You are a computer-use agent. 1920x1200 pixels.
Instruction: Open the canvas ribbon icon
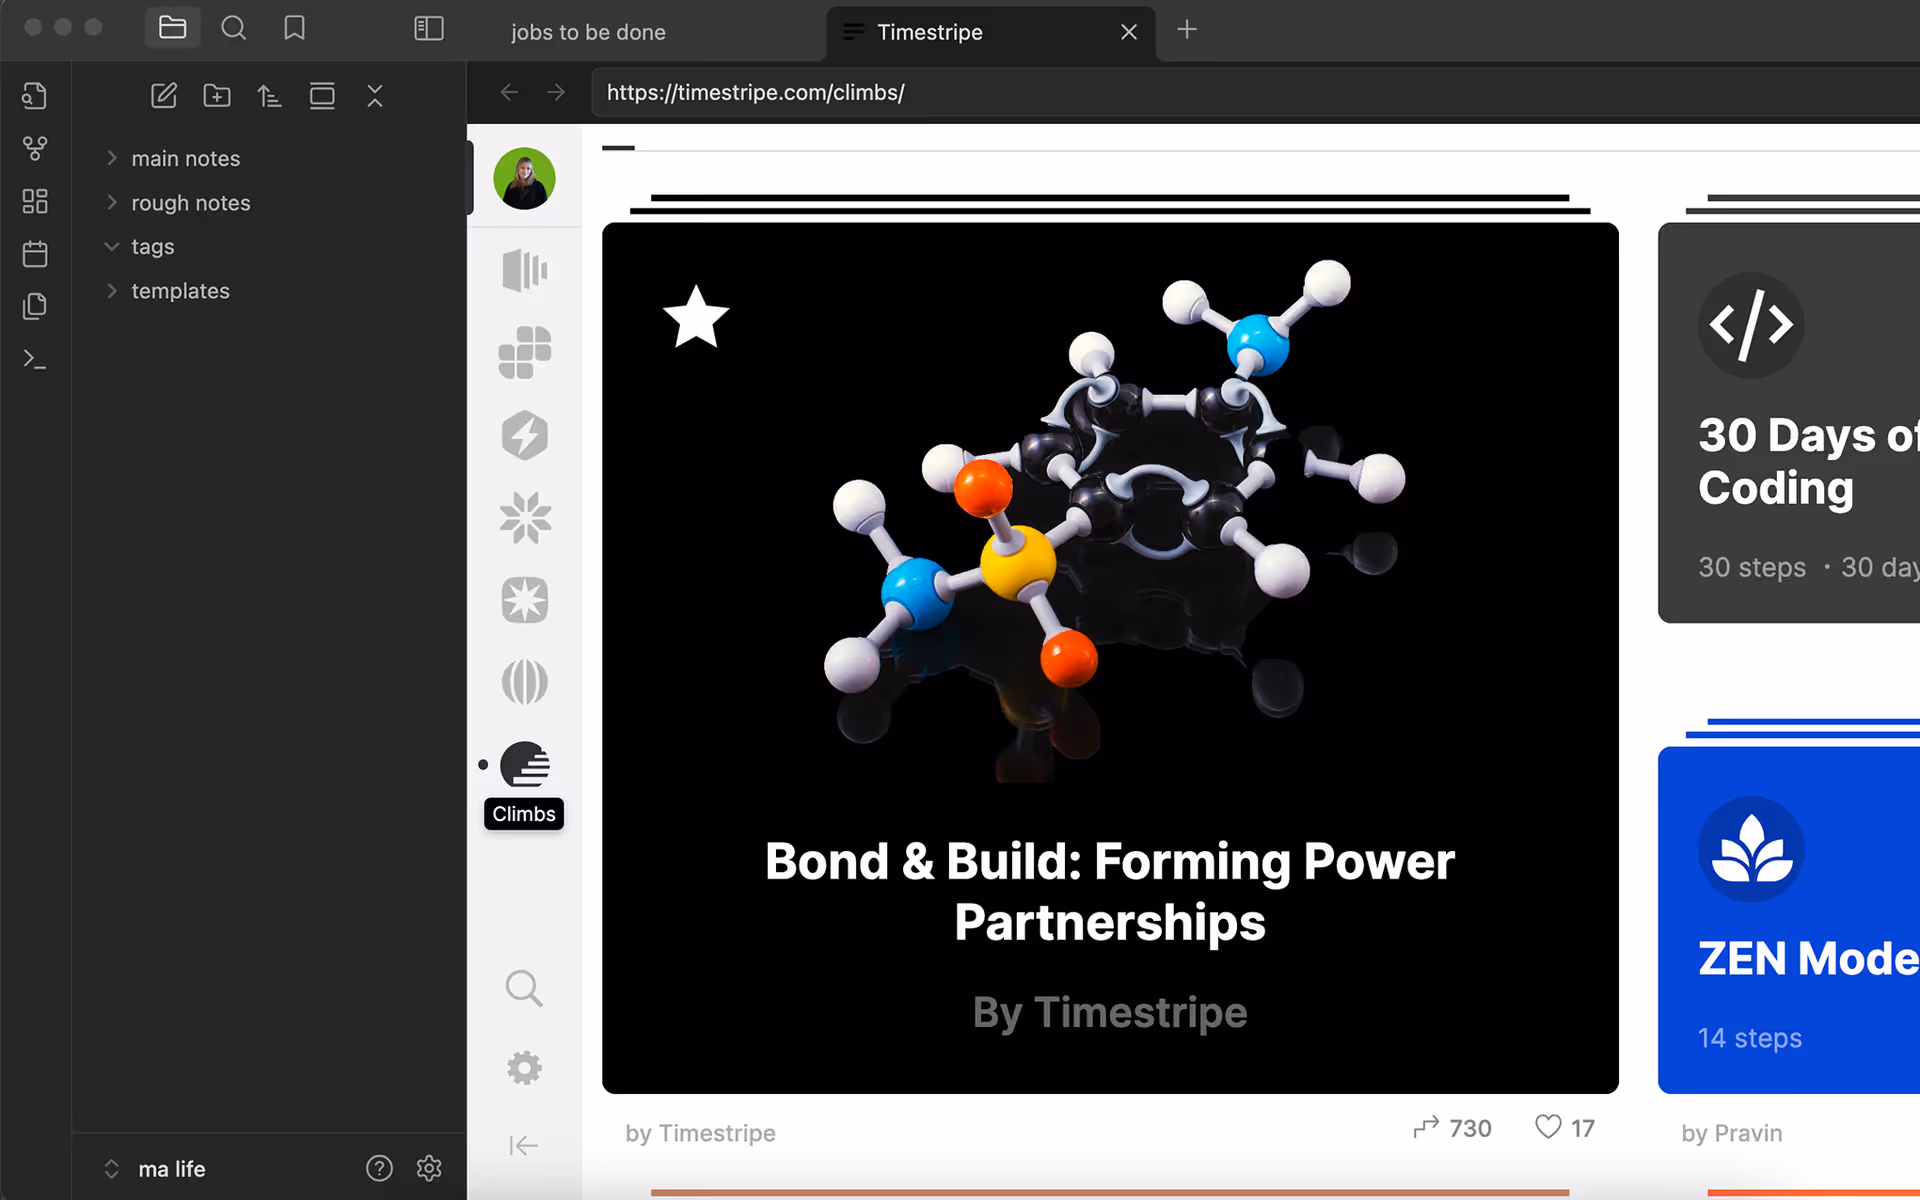(x=35, y=201)
